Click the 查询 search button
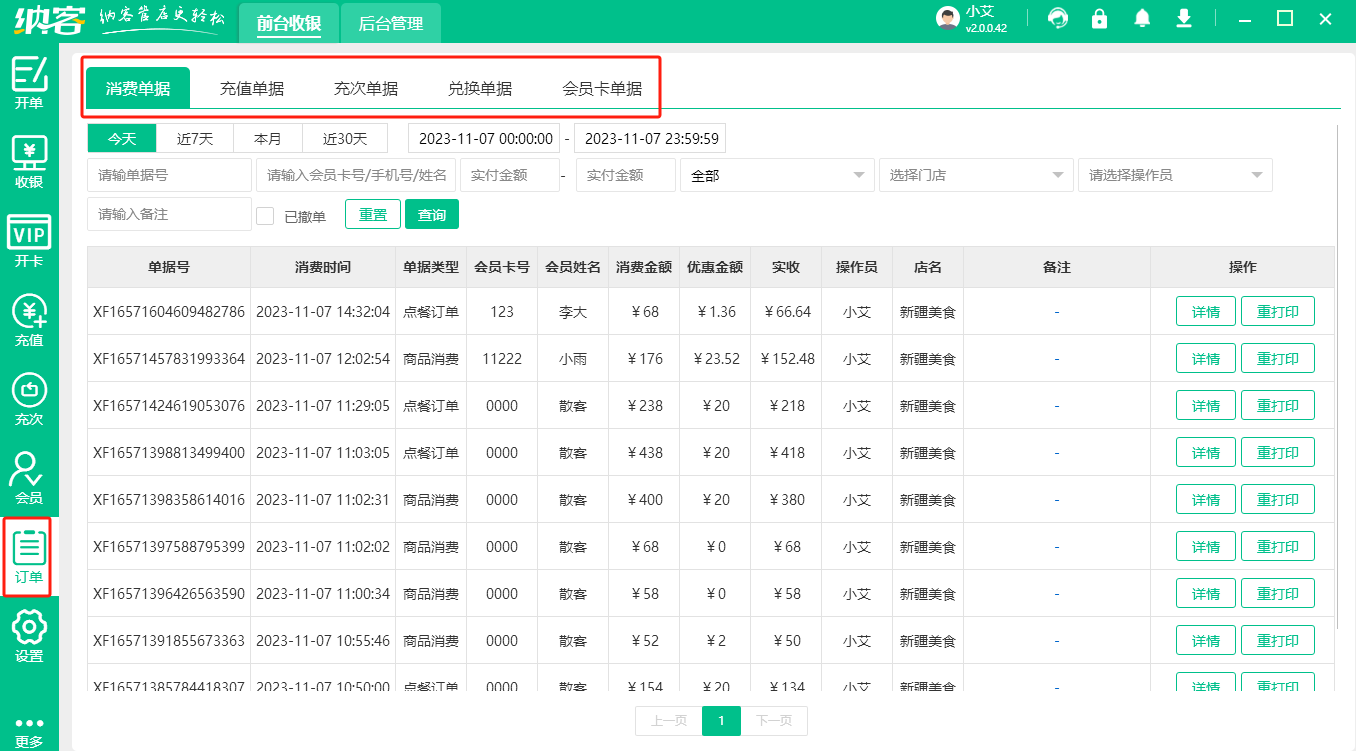The image size is (1356, 751). (431, 214)
